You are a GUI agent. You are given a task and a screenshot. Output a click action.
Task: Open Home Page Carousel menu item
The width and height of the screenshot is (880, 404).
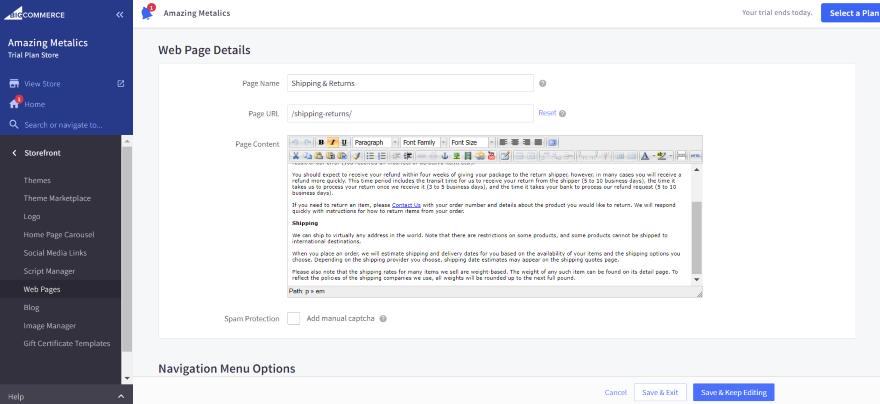coord(59,235)
